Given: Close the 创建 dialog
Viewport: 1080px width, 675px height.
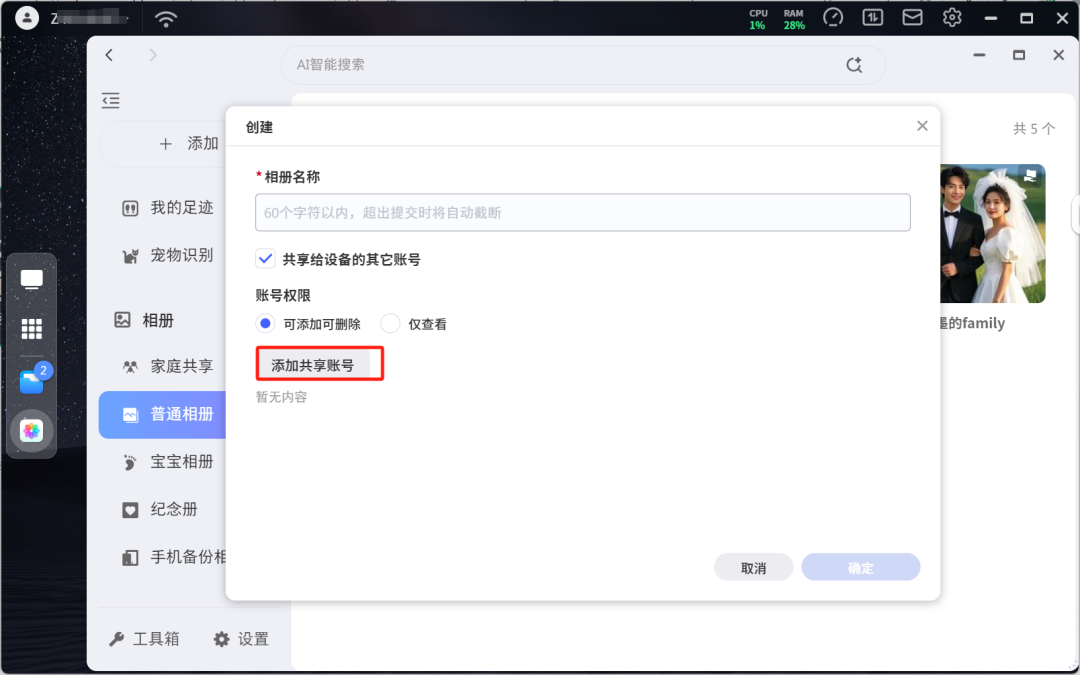Looking at the screenshot, I should (922, 126).
